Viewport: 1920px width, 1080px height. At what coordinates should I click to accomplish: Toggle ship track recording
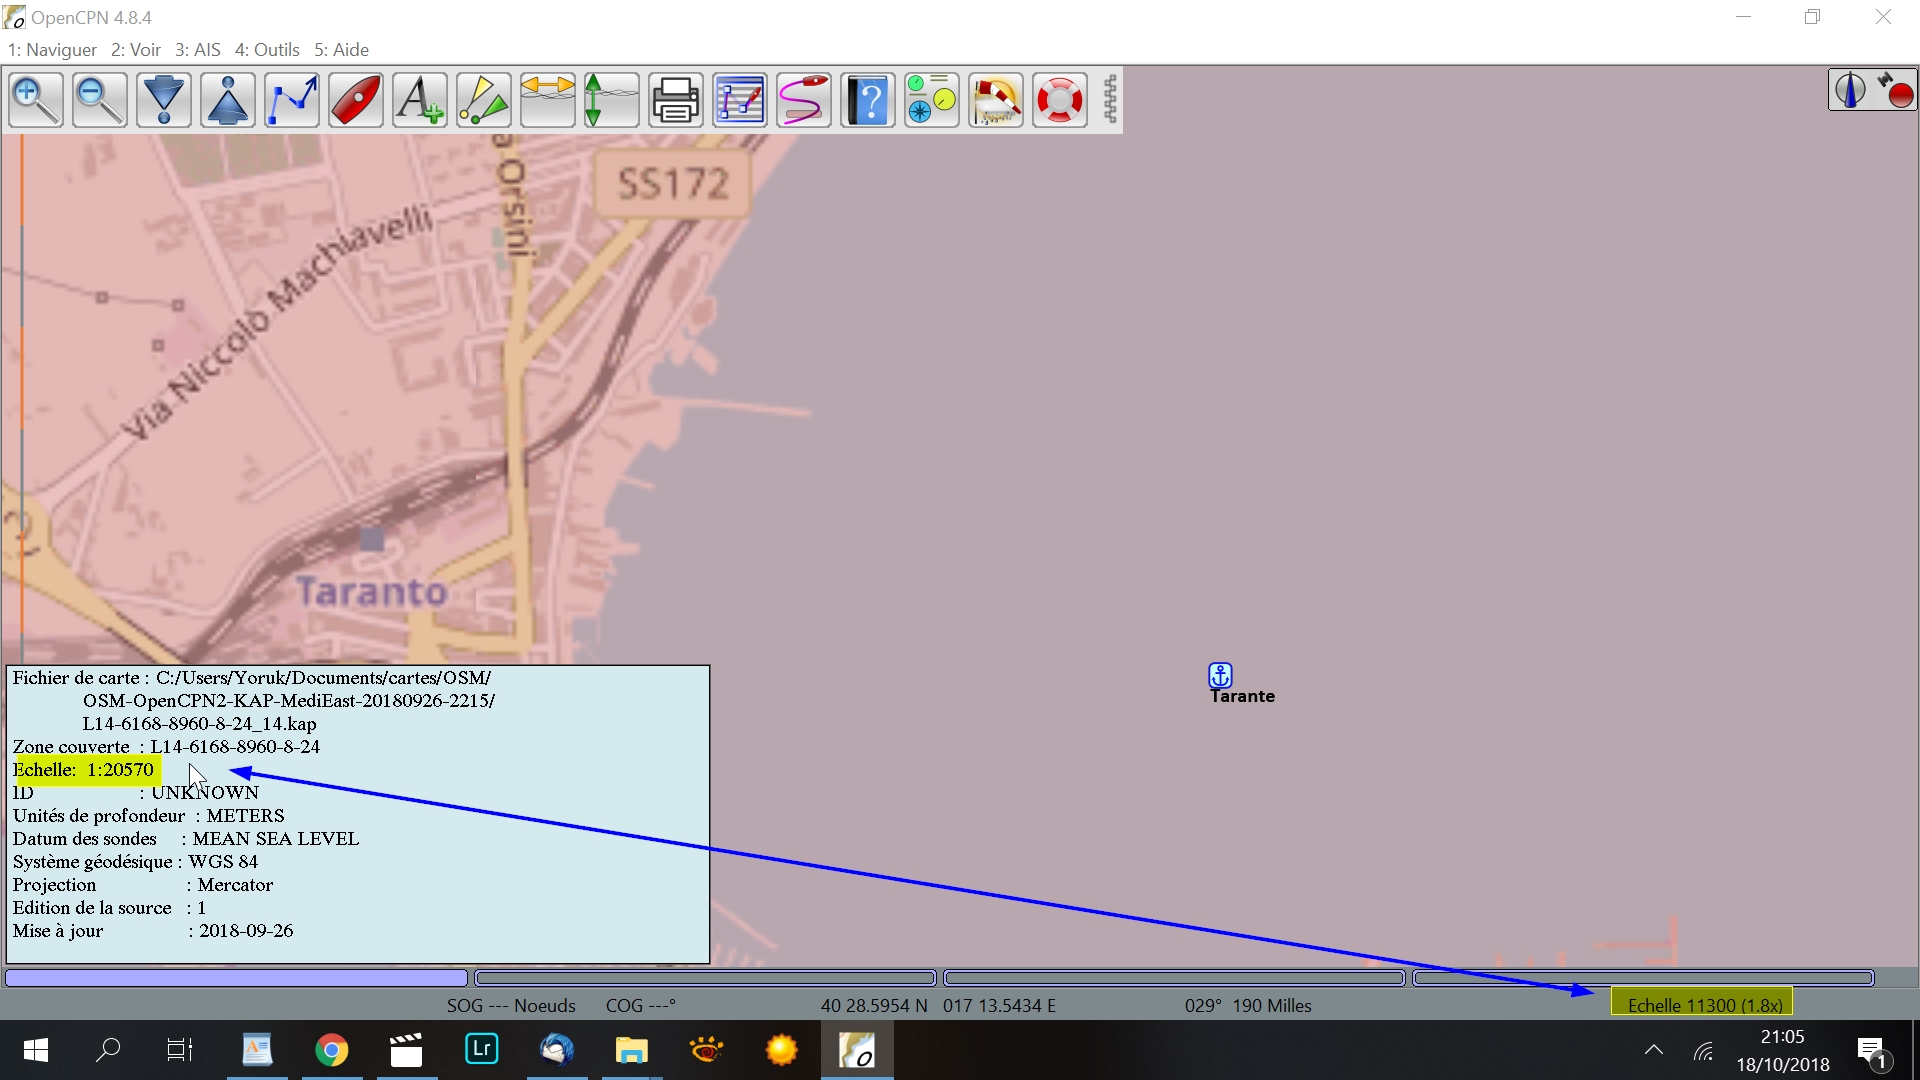[x=804, y=100]
